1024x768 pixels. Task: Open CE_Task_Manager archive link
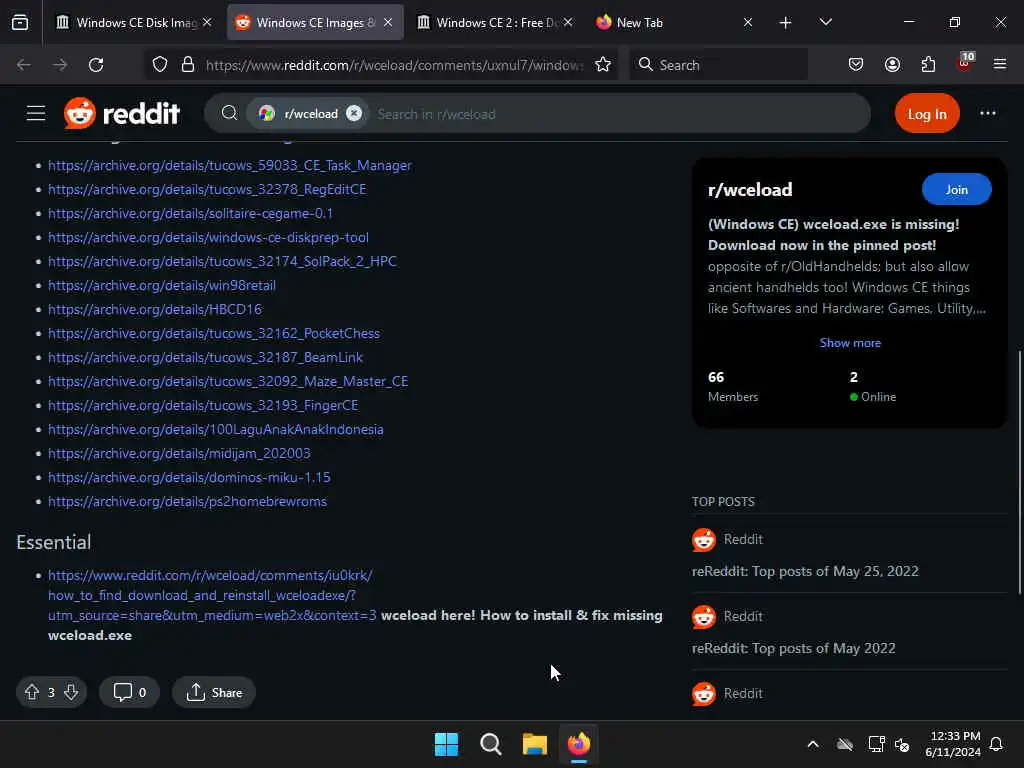[x=230, y=165]
